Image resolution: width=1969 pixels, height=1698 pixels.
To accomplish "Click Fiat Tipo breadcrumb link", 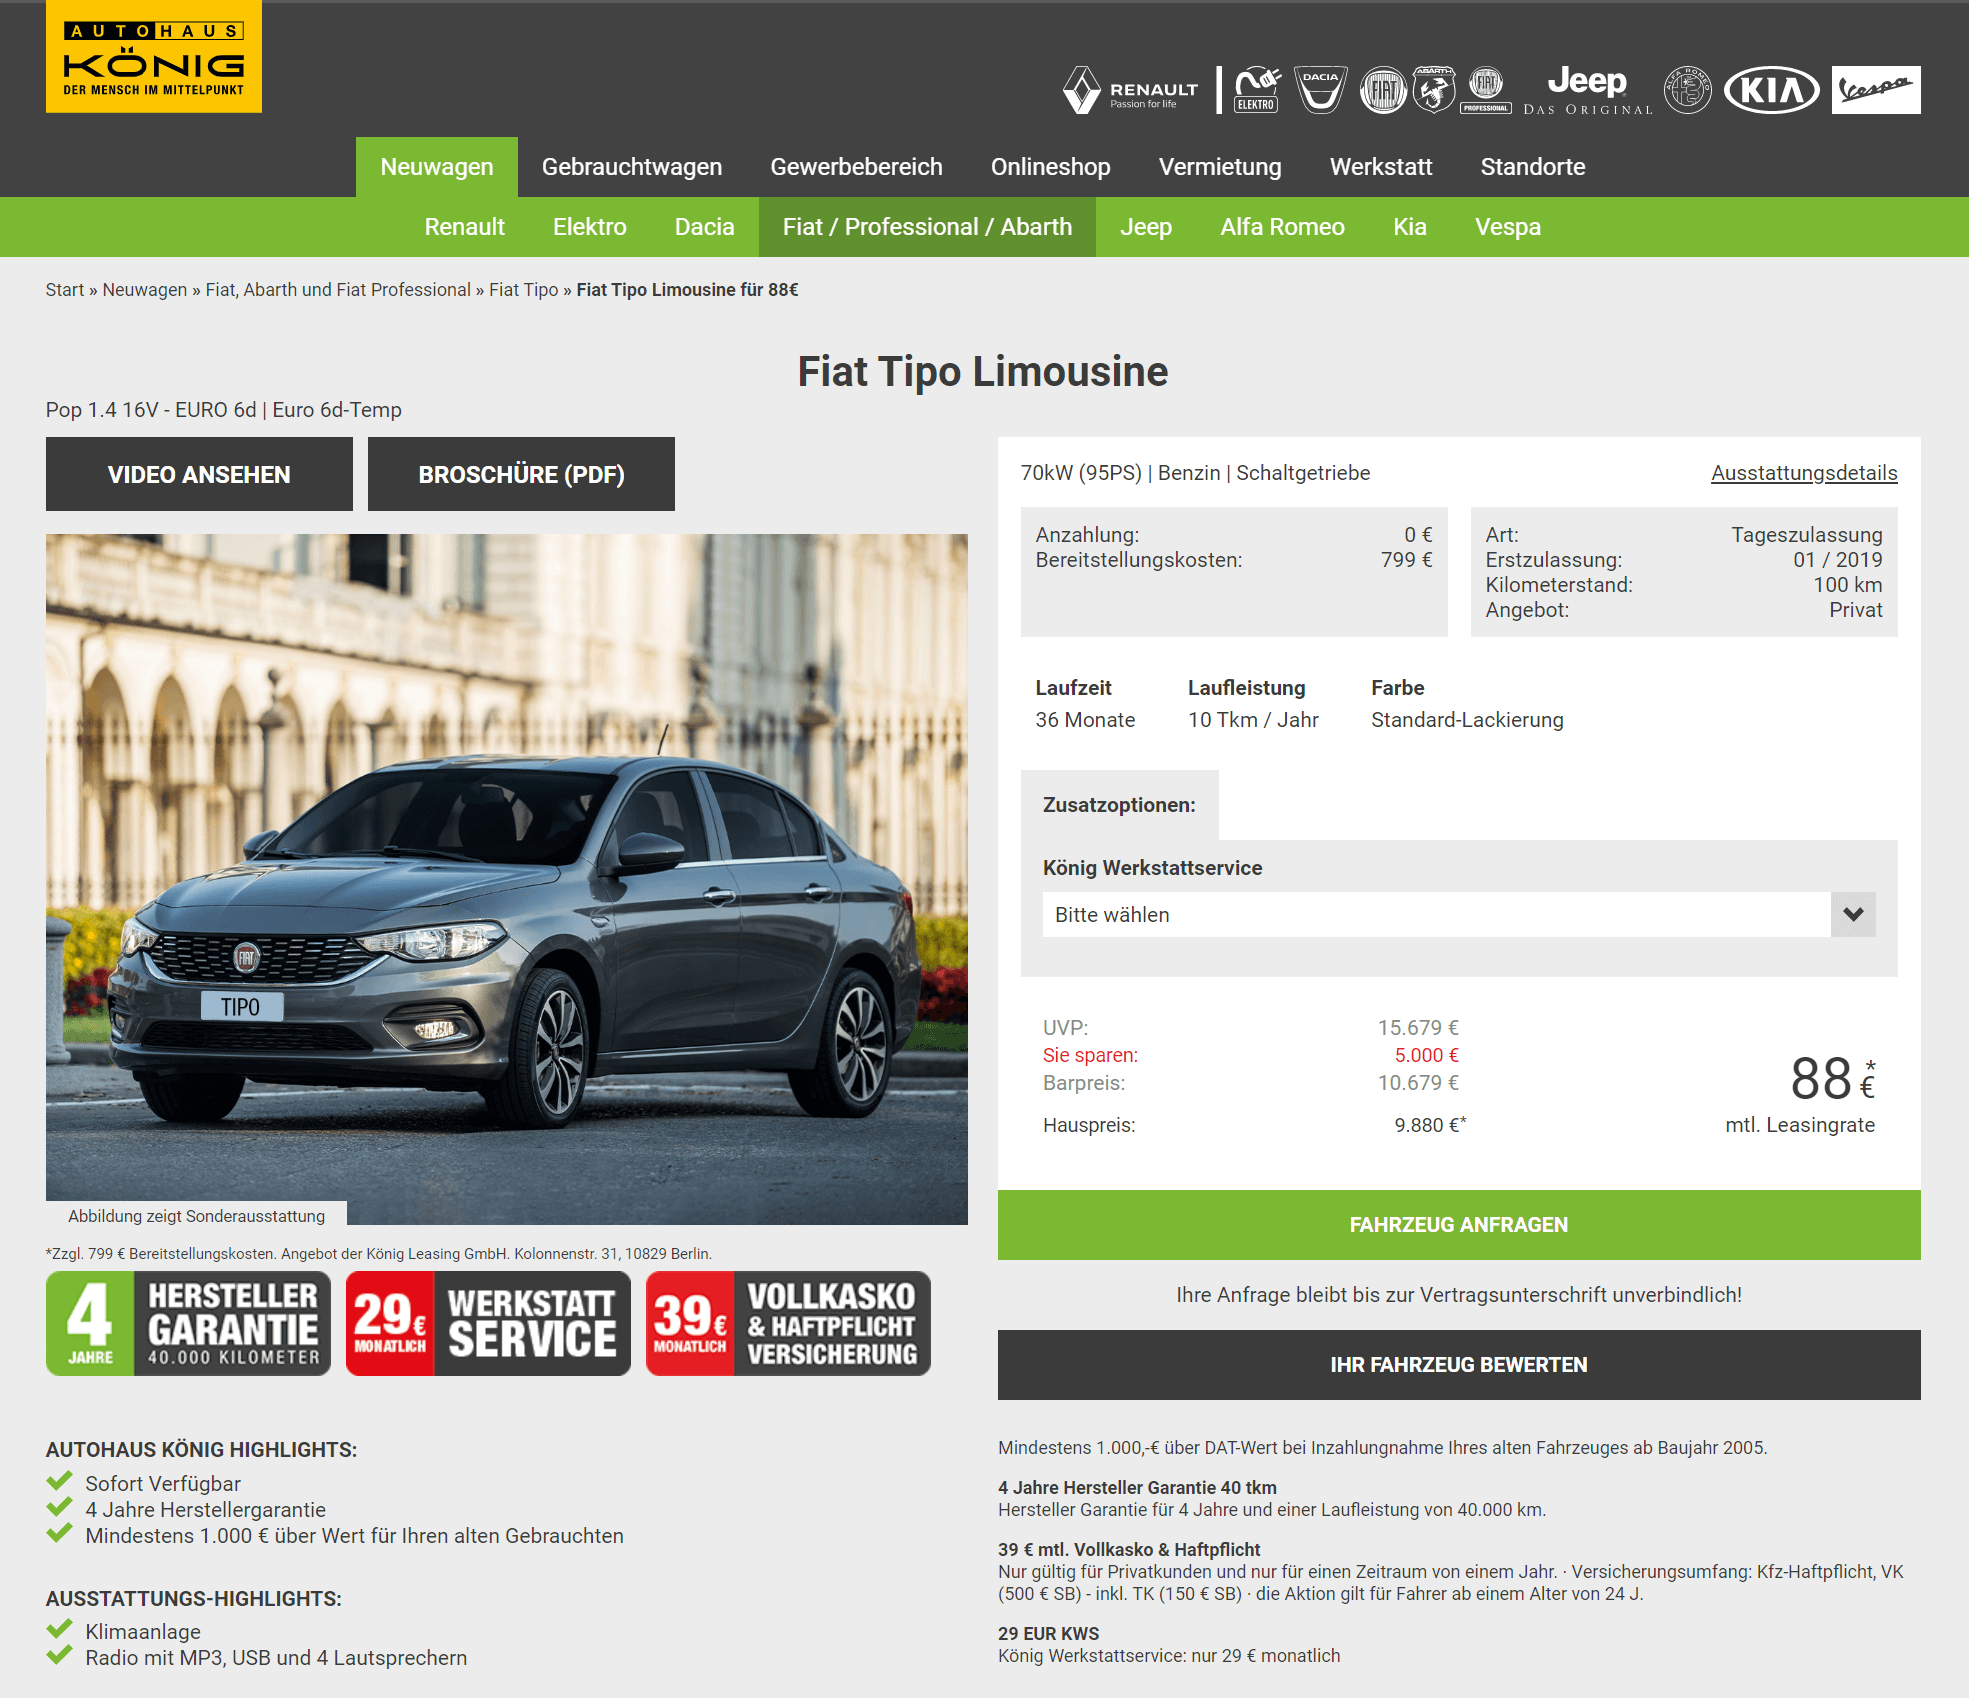I will 524,290.
